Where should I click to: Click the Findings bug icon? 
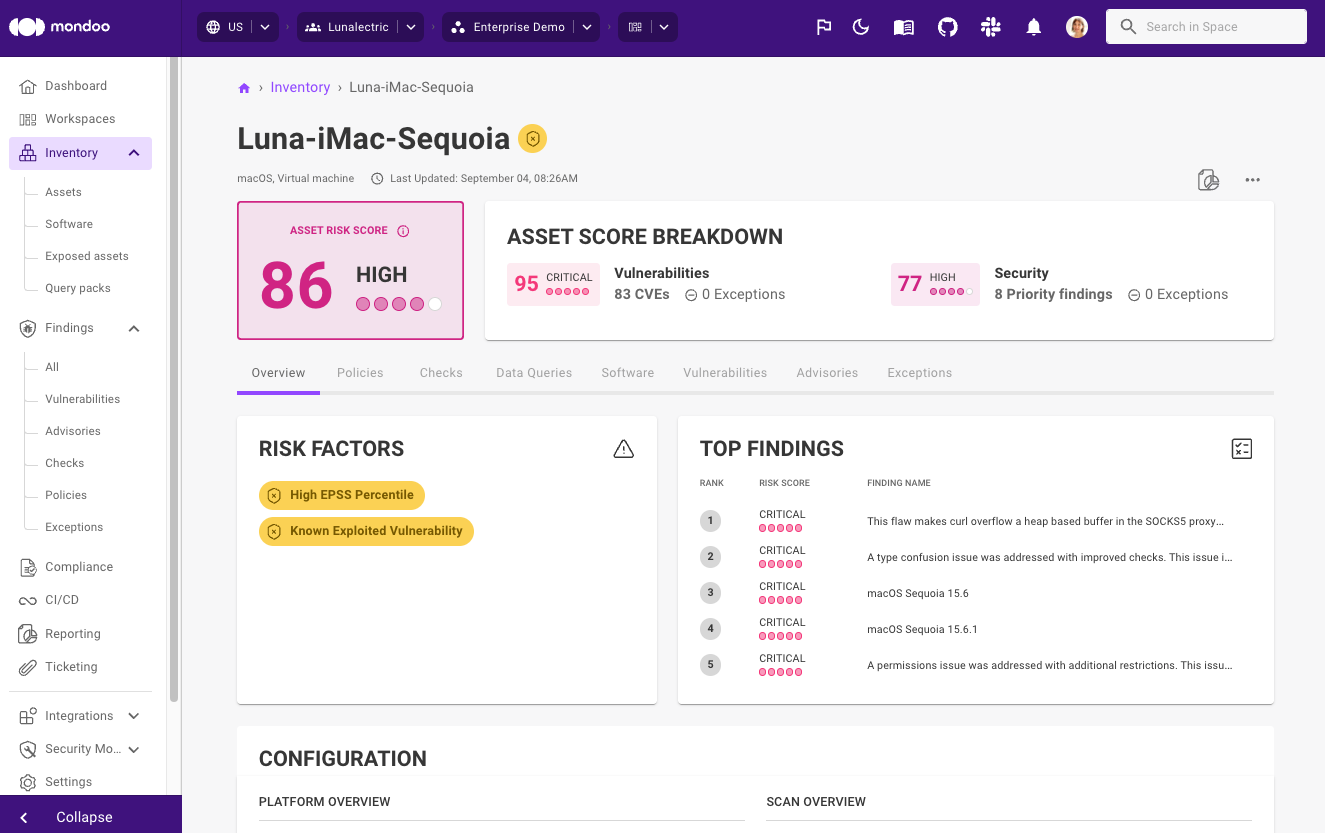click(28, 328)
